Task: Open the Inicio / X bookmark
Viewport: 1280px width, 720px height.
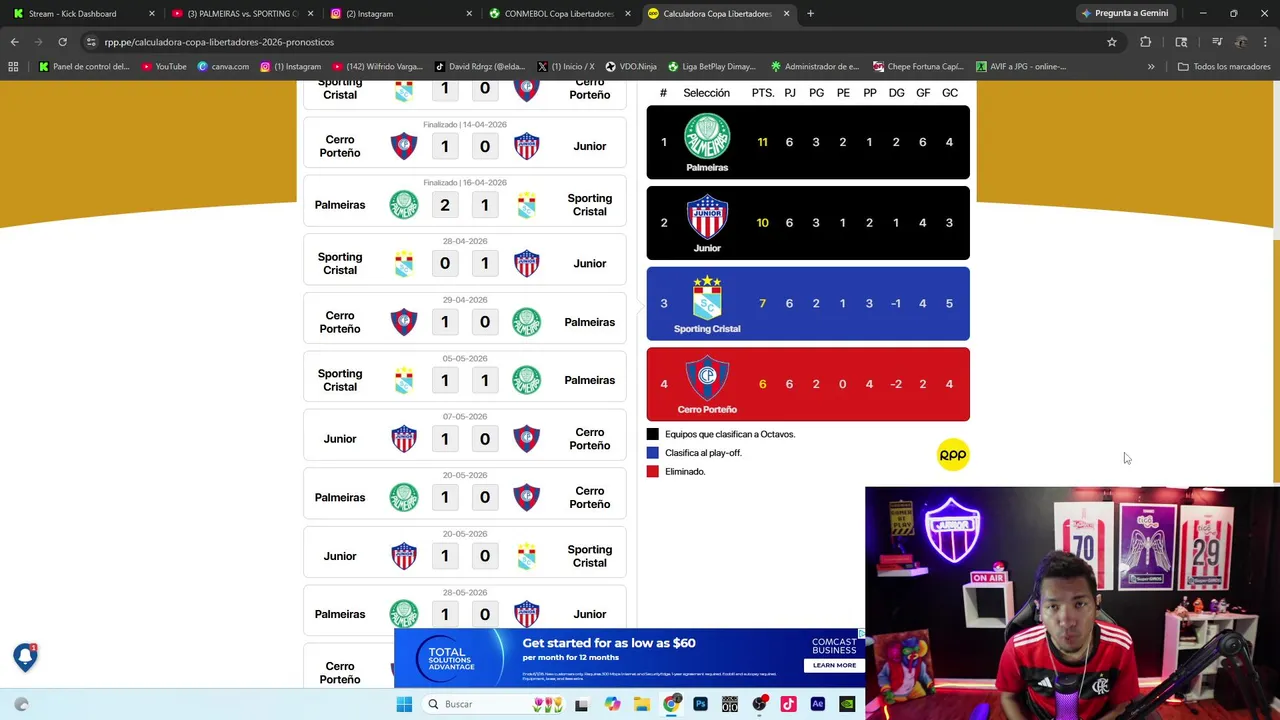Action: [566, 67]
